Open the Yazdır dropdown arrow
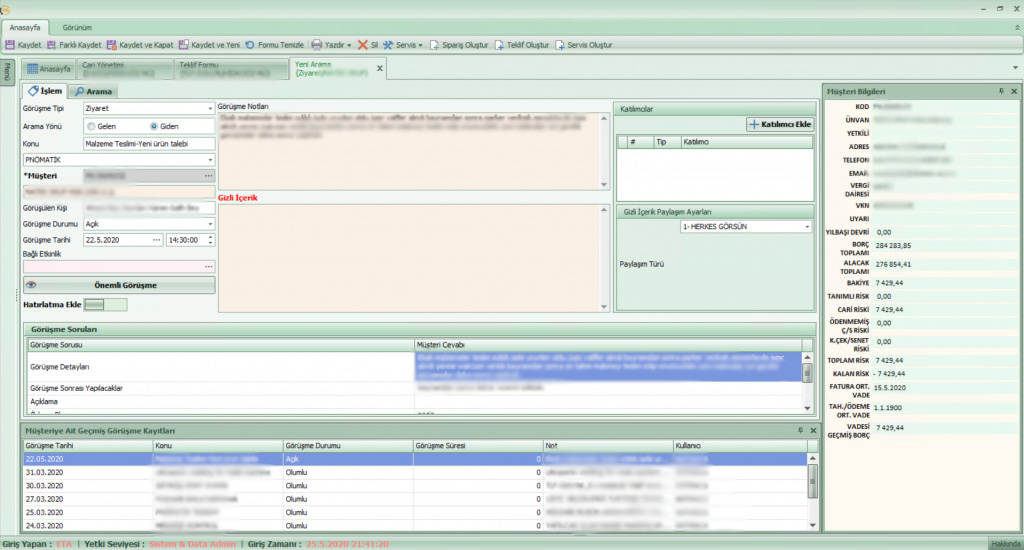Image resolution: width=1024 pixels, height=550 pixels. coord(349,46)
